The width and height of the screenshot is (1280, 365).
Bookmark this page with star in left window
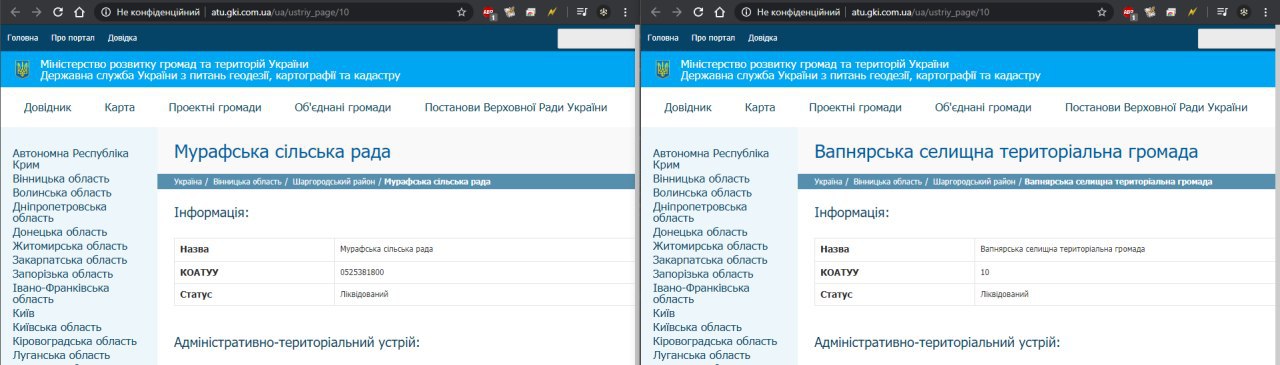click(x=461, y=12)
